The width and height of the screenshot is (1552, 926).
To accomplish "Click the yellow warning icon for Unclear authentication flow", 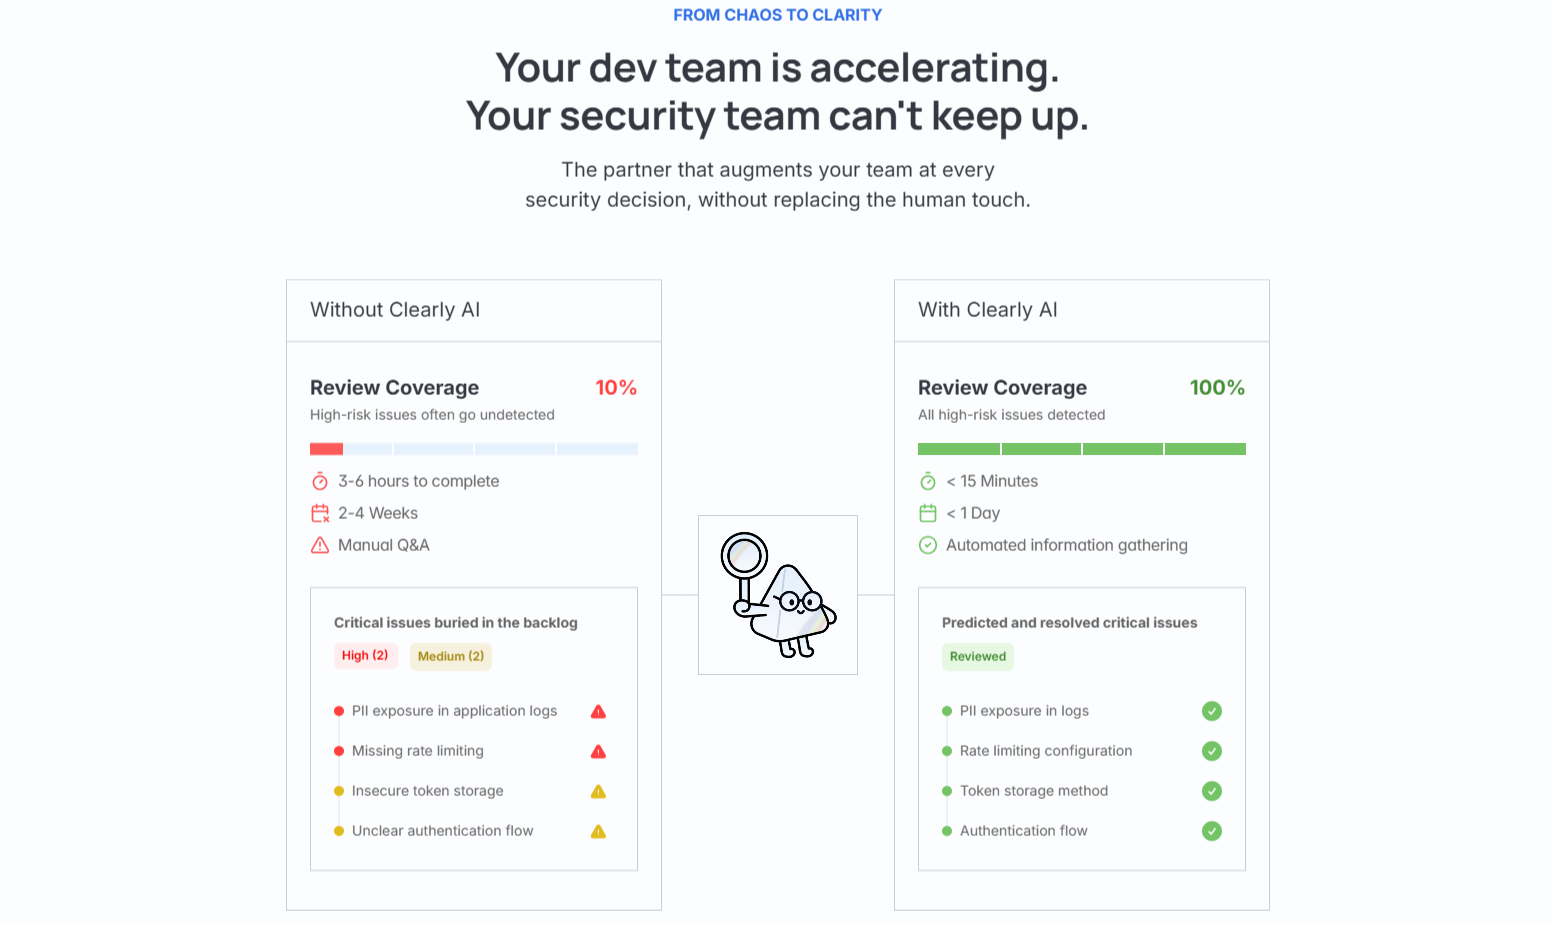I will point(598,832).
